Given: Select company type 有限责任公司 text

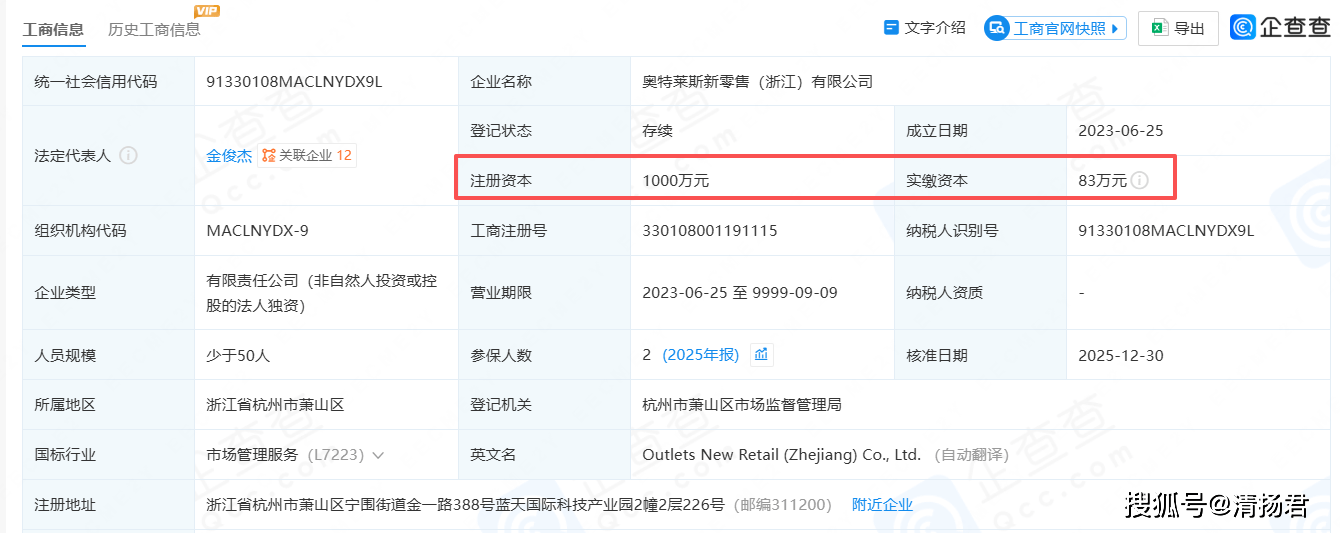Looking at the screenshot, I should 322,293.
